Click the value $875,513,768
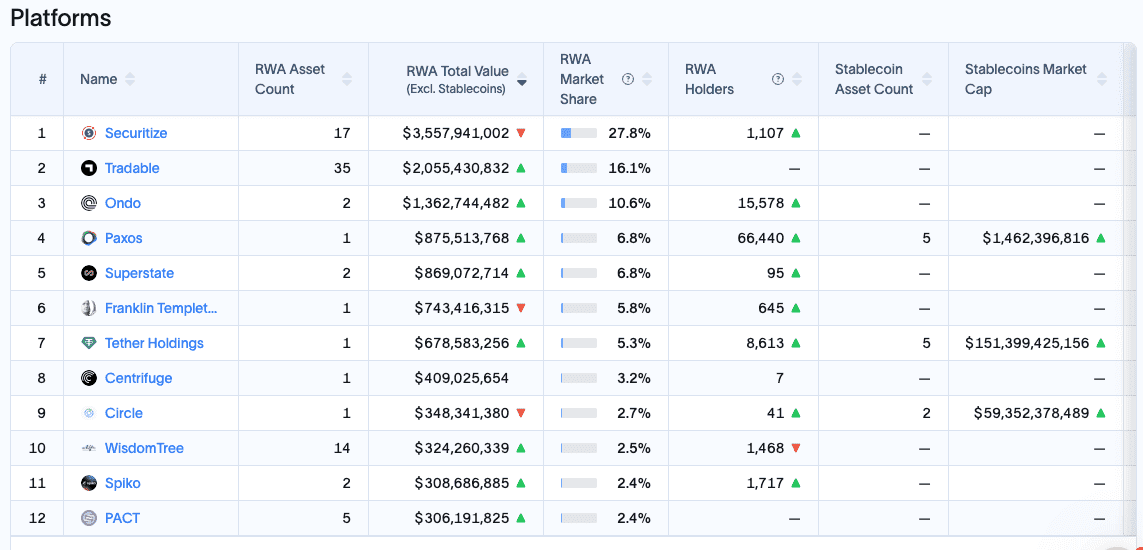The image size is (1143, 550). (x=462, y=238)
